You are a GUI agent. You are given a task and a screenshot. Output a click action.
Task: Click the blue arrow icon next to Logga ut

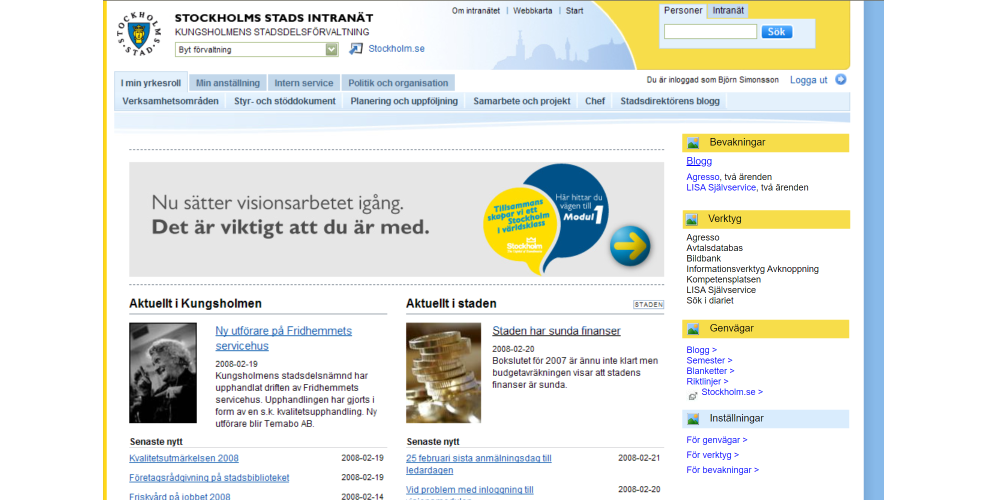841,80
